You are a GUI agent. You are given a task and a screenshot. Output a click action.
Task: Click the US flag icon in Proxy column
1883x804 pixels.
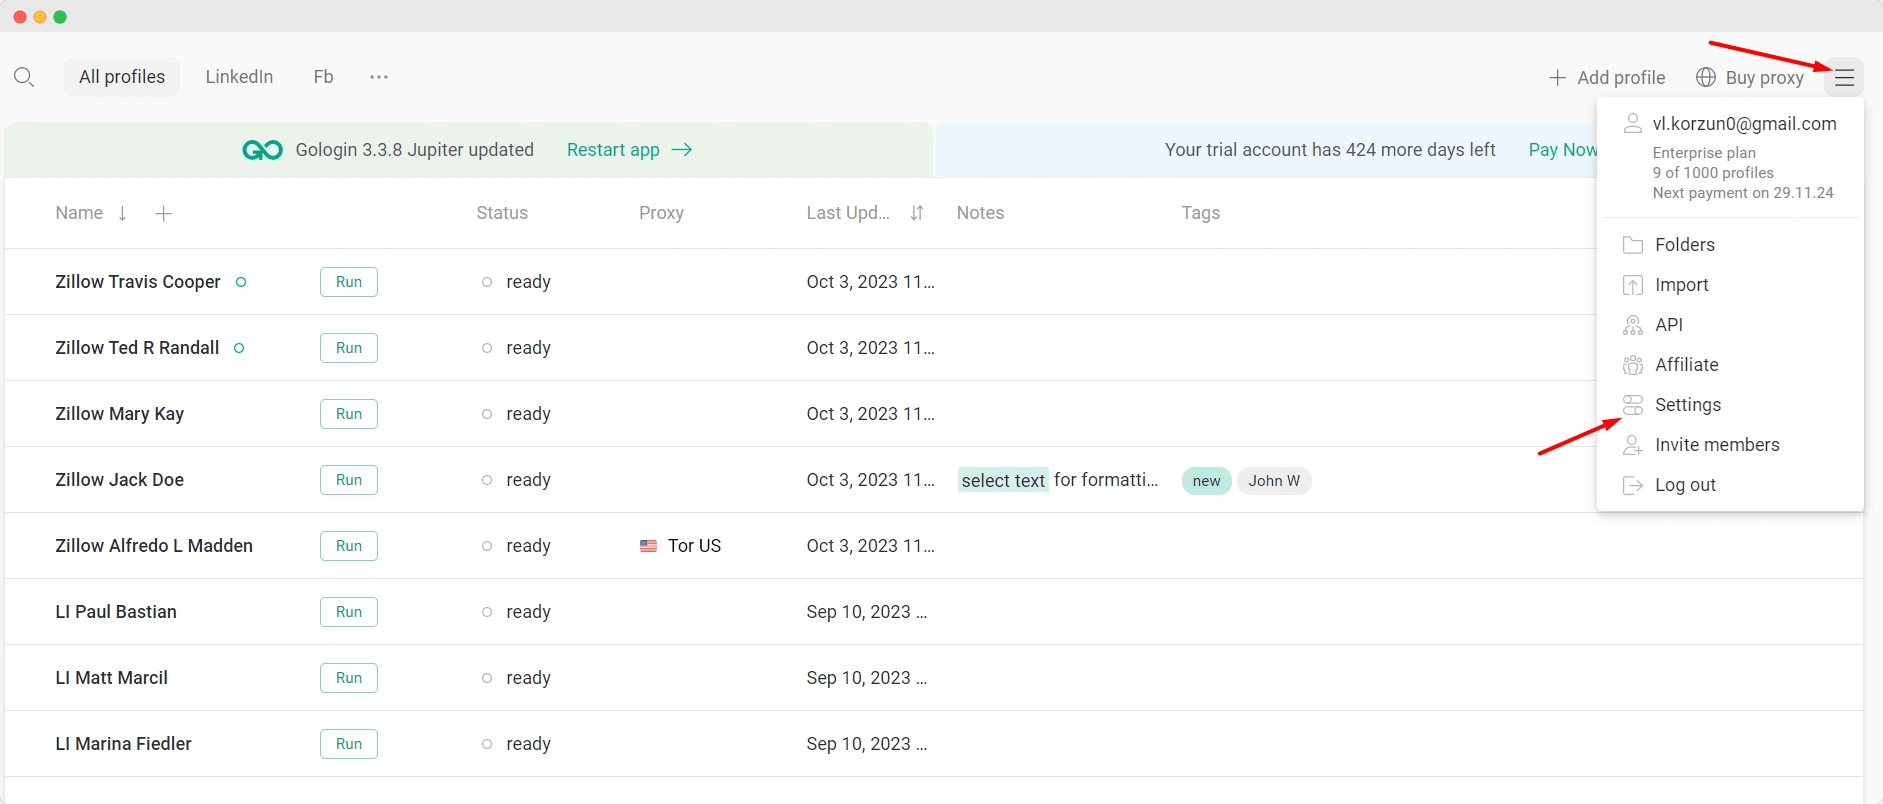(x=648, y=546)
